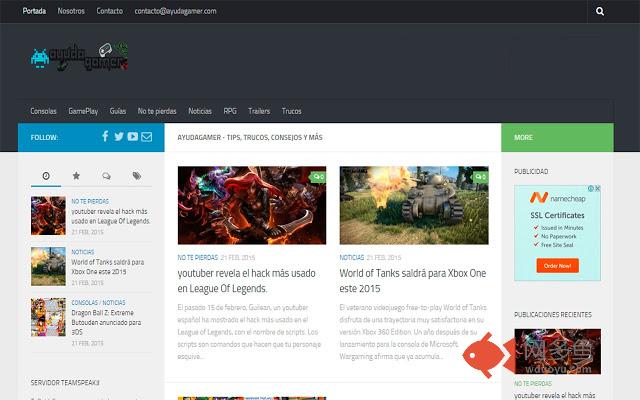The height and width of the screenshot is (400, 640).
Task: Open sidebar World of Tanks thumbnail
Action: tap(48, 266)
